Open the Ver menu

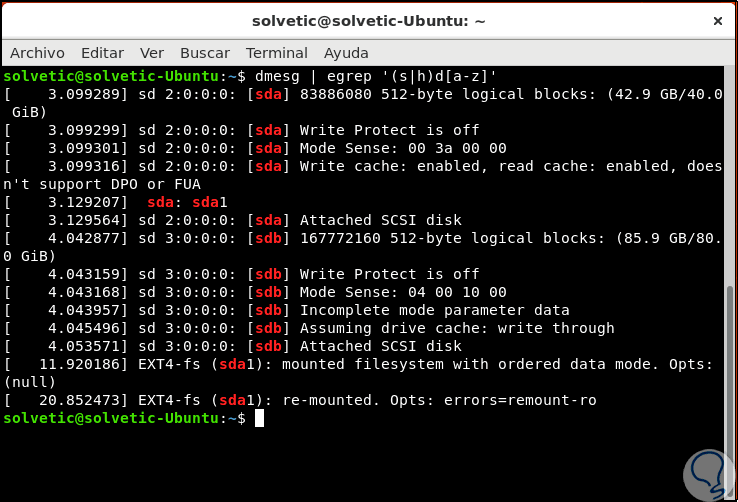click(152, 53)
